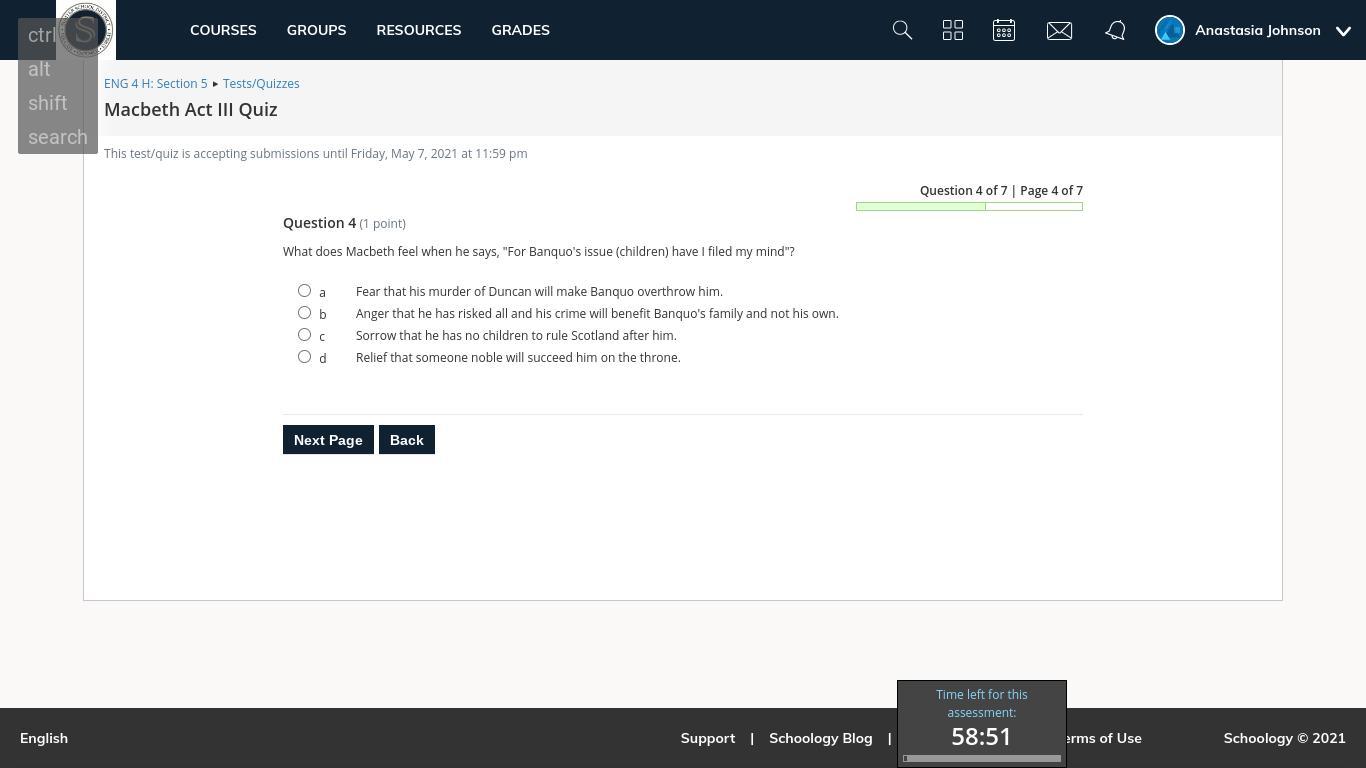Click the submission deadline notice text

pos(316,154)
